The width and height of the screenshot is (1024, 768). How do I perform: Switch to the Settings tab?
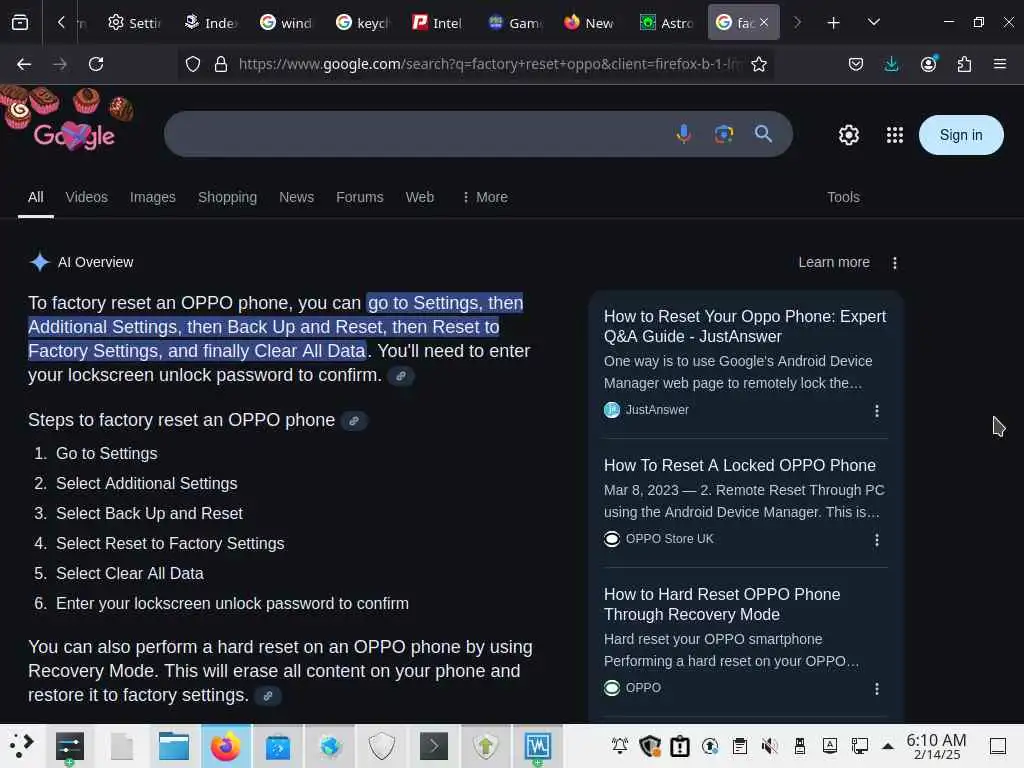(x=134, y=23)
